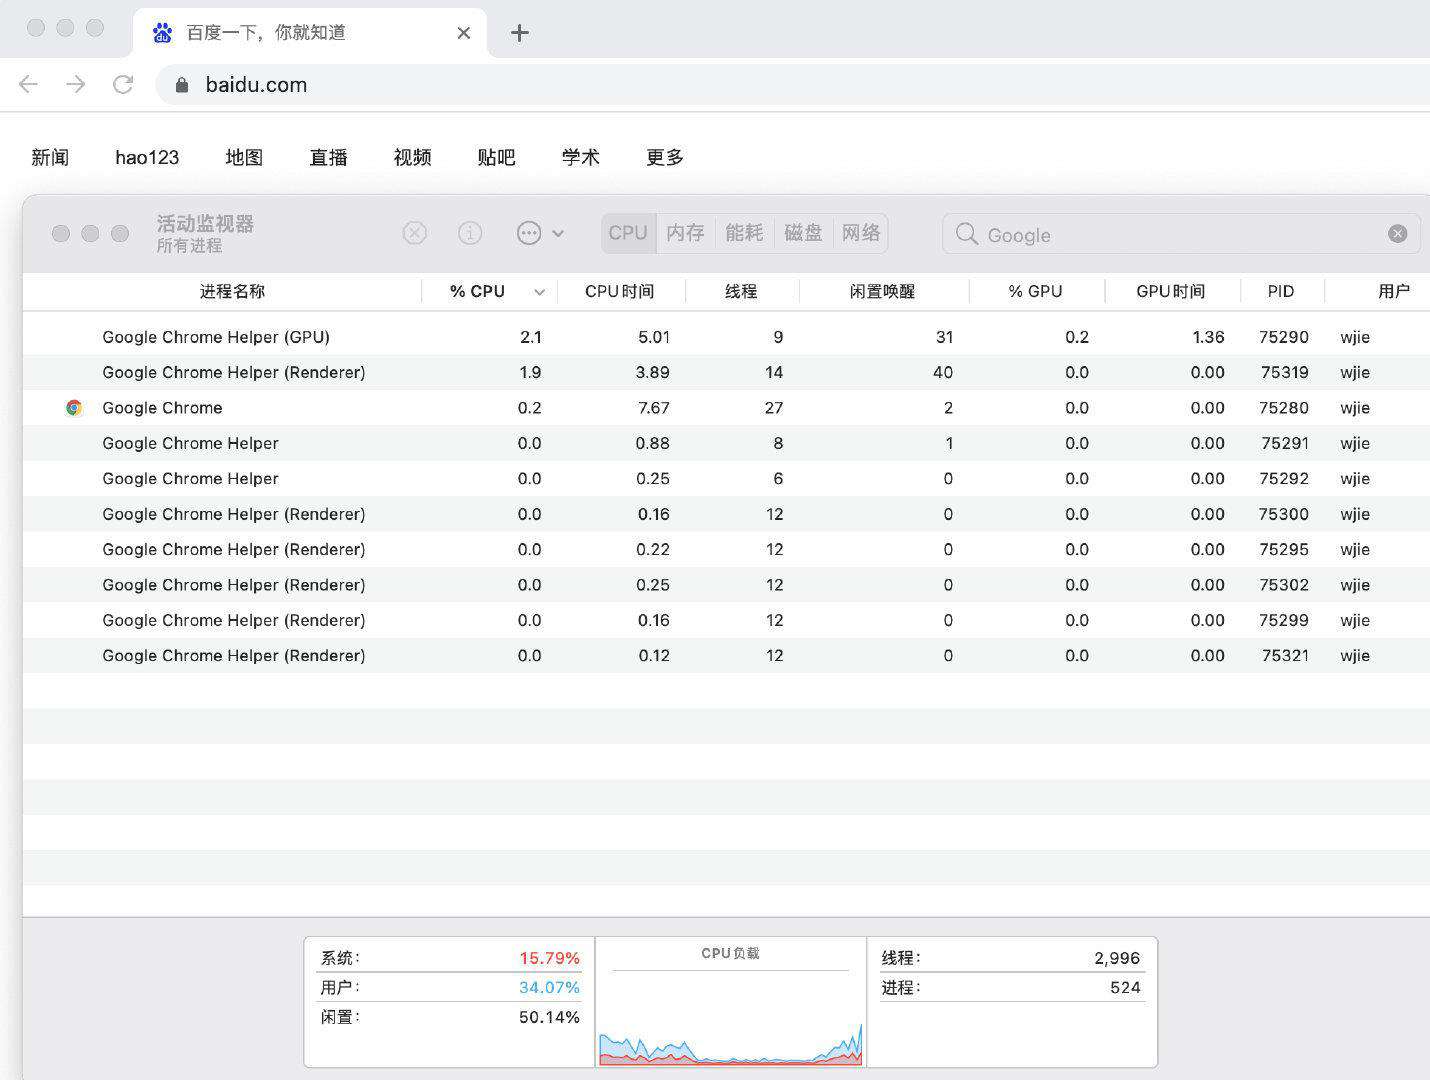Click the Google Chrome app icon in the process list
This screenshot has height=1080, width=1430.
coord(74,408)
